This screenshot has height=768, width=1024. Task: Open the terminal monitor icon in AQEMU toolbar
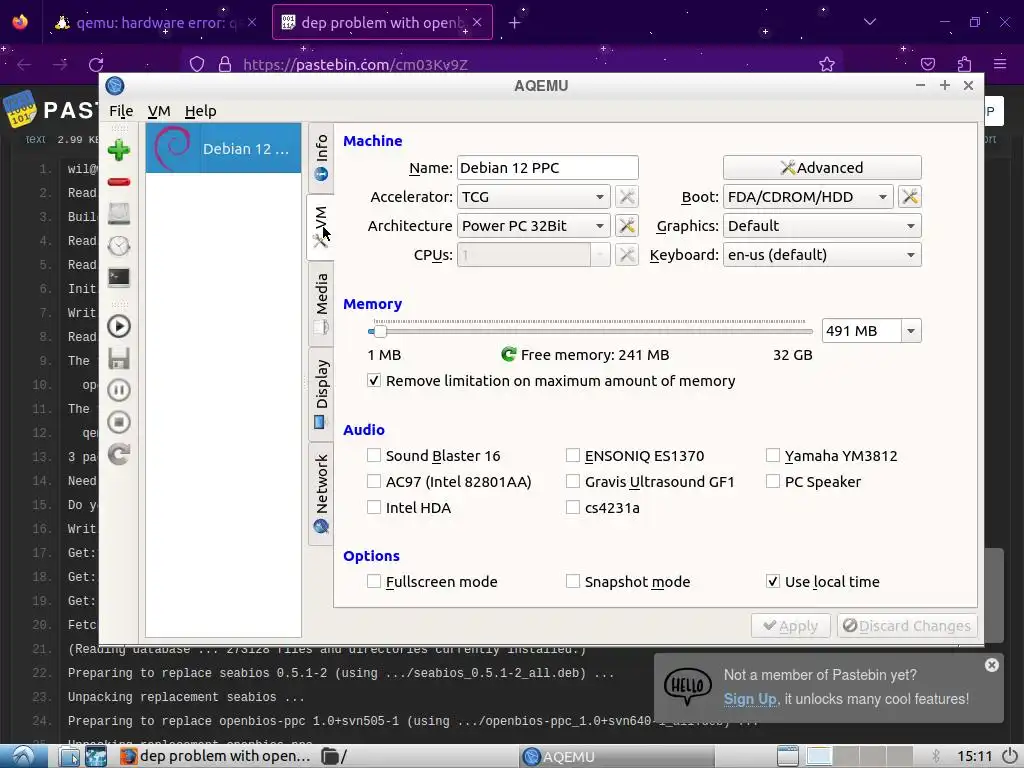tap(119, 278)
